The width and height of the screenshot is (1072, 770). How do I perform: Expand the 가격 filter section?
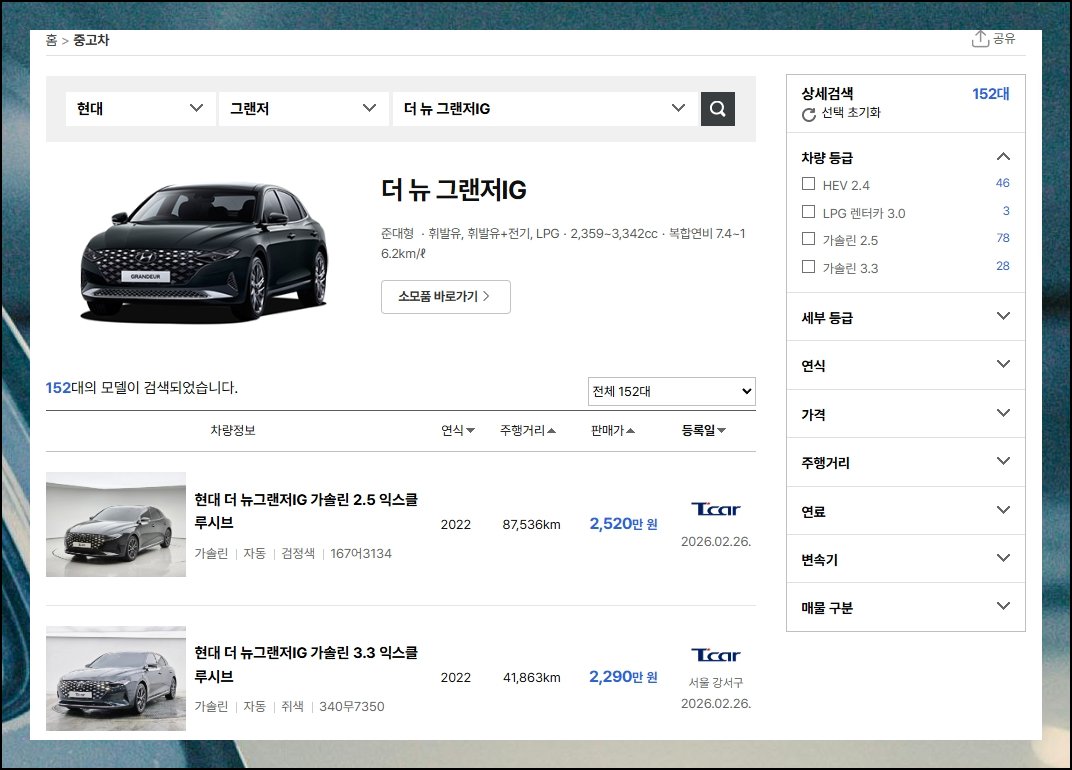905,414
